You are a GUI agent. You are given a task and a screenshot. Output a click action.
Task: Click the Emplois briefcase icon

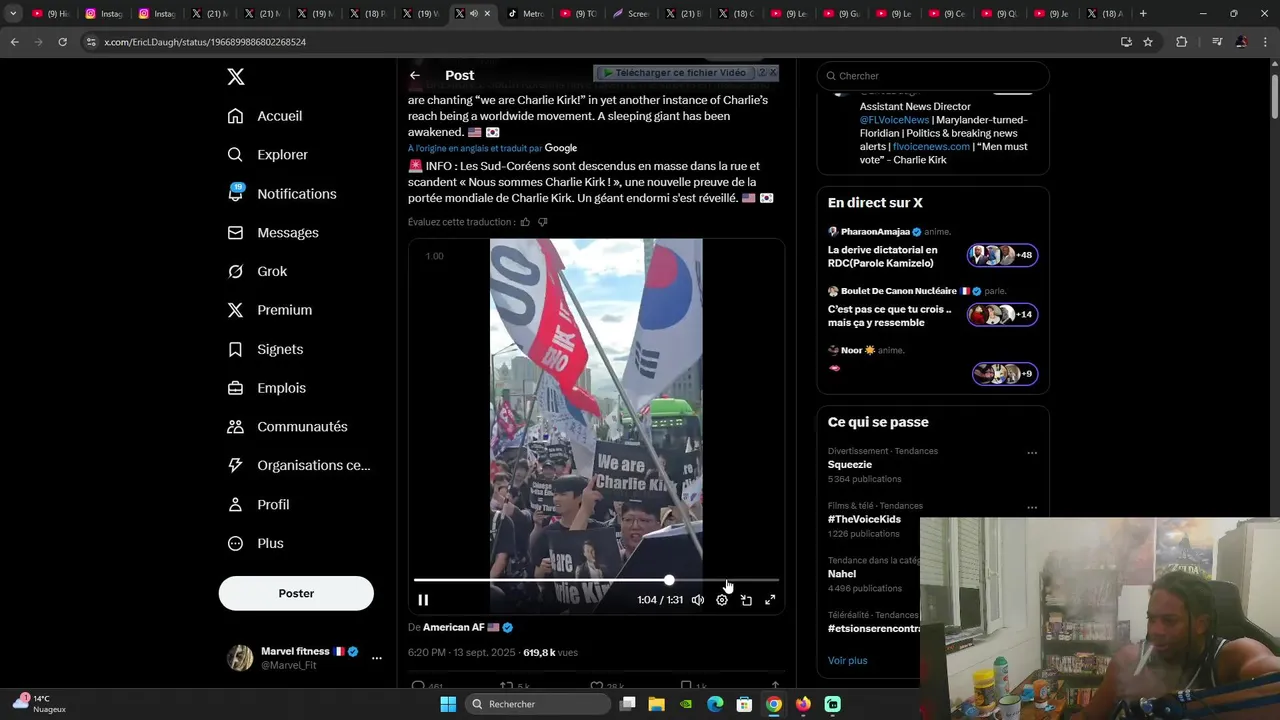(235, 388)
